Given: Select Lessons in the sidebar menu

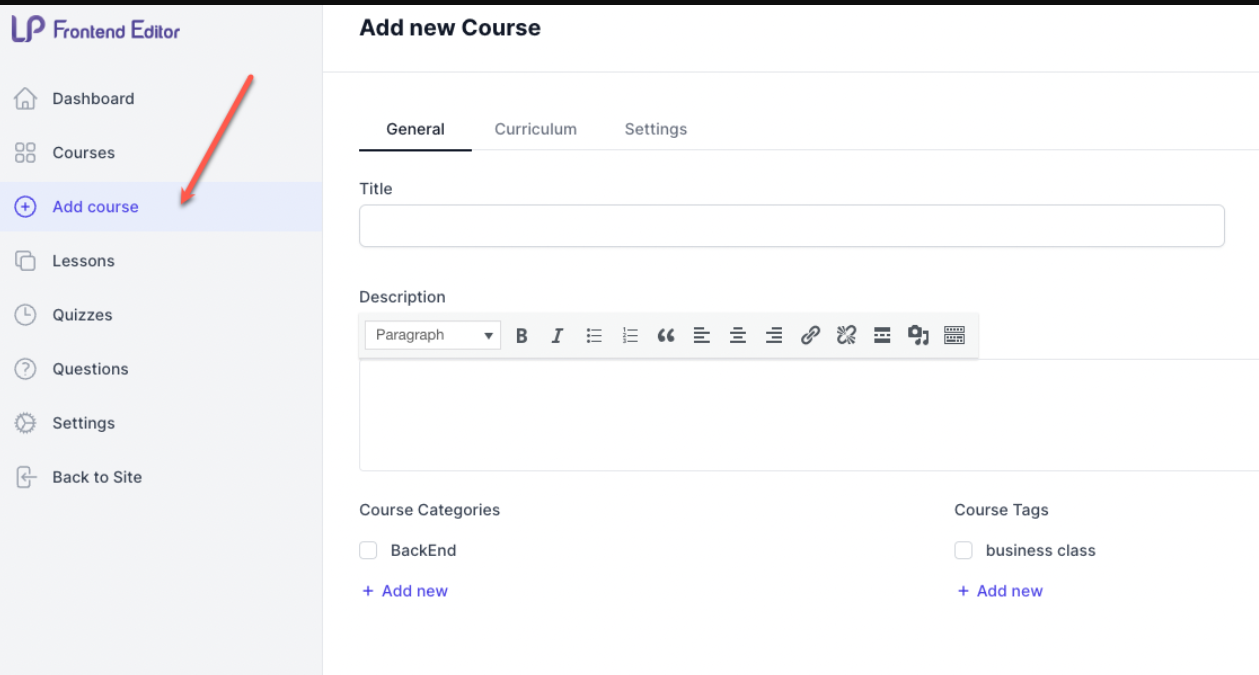Looking at the screenshot, I should pyautogui.click(x=83, y=260).
